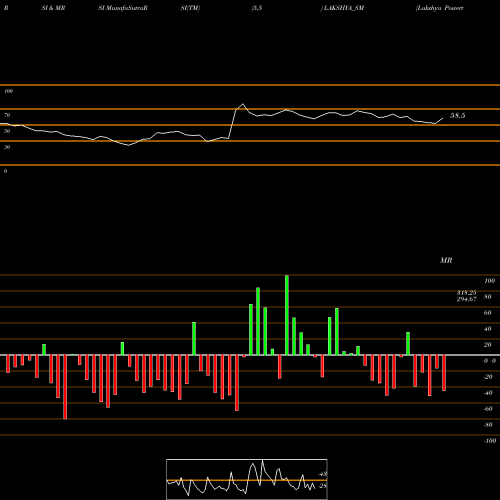500x500 pixels.
Task: Click the RSI line peak above 70
Action: coord(243,104)
